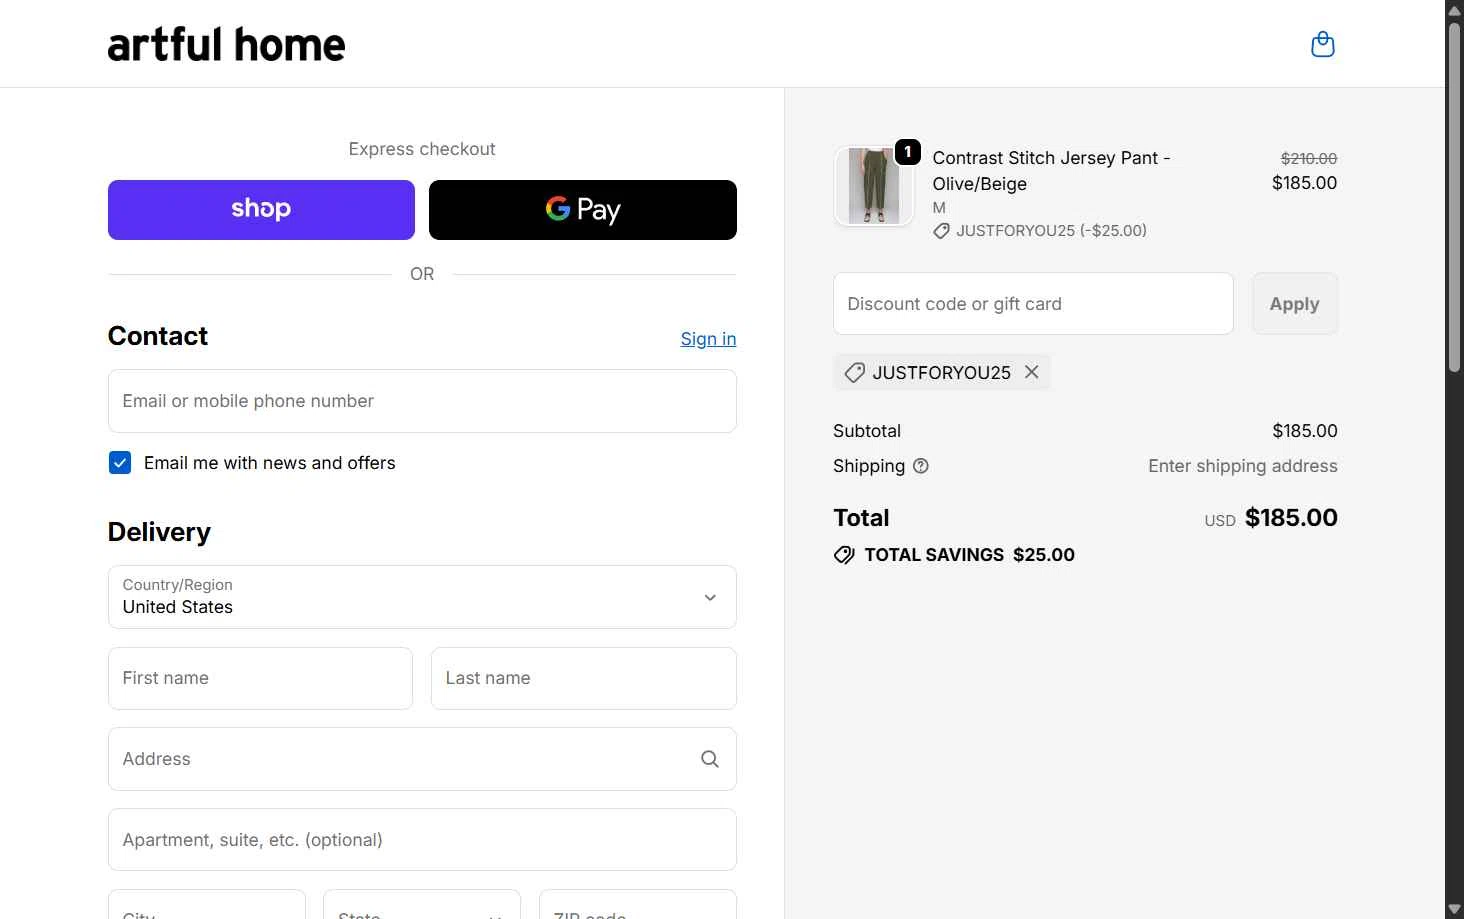Pay with Shop express checkout
This screenshot has height=919, width=1464.
[x=261, y=210]
